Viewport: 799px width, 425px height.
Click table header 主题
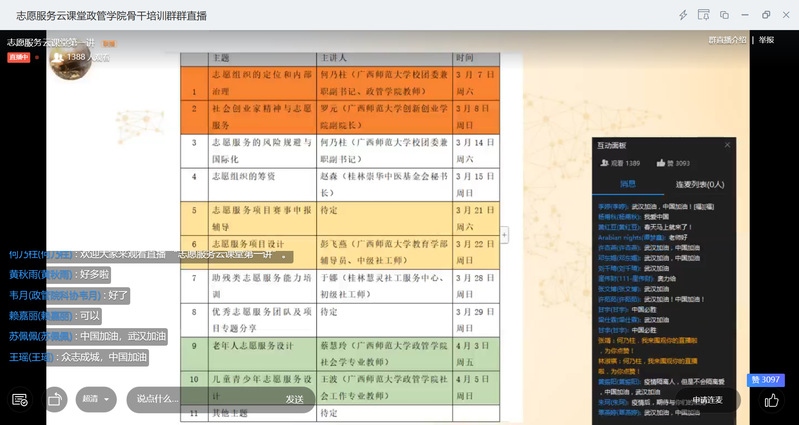click(262, 58)
